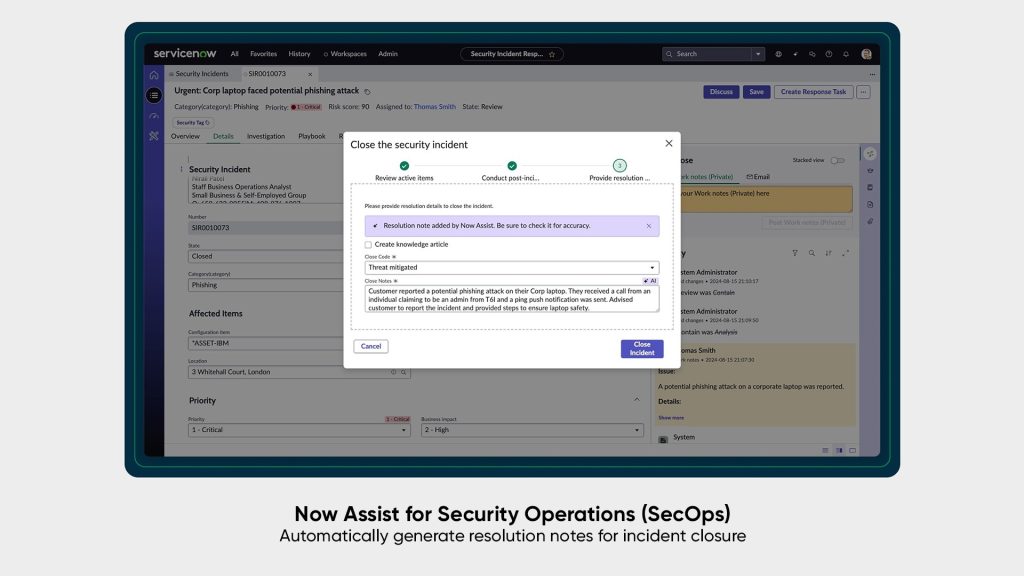Collapse the Priority section
This screenshot has height=576, width=1024.
[x=637, y=400]
